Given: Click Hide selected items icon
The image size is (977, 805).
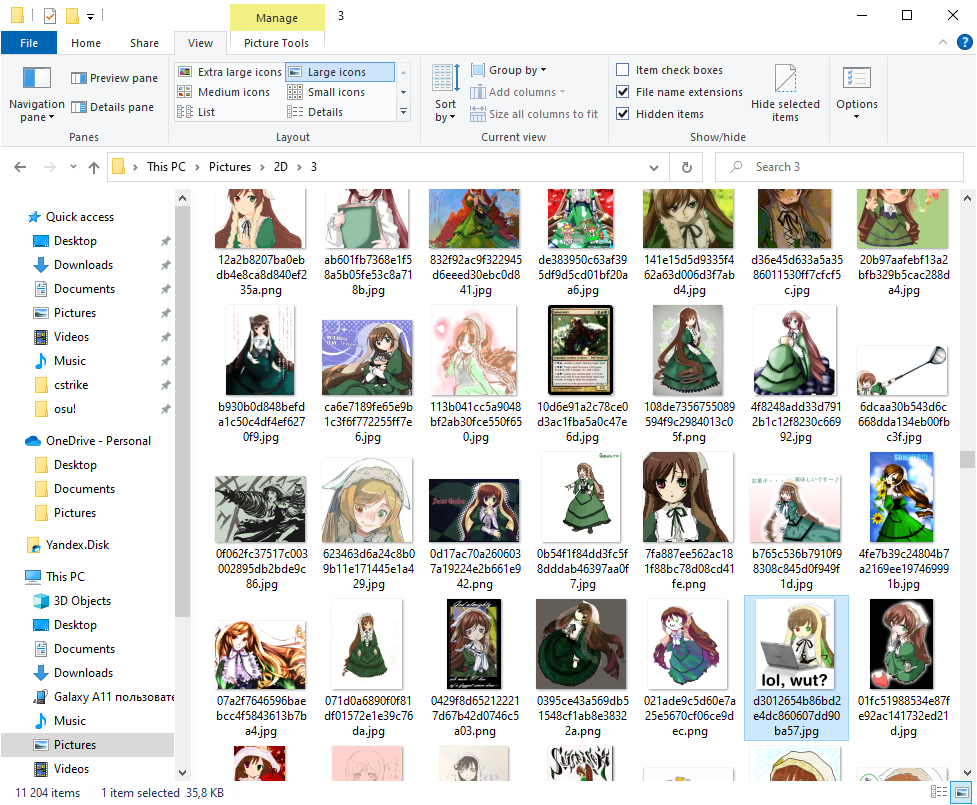Looking at the screenshot, I should (785, 92).
